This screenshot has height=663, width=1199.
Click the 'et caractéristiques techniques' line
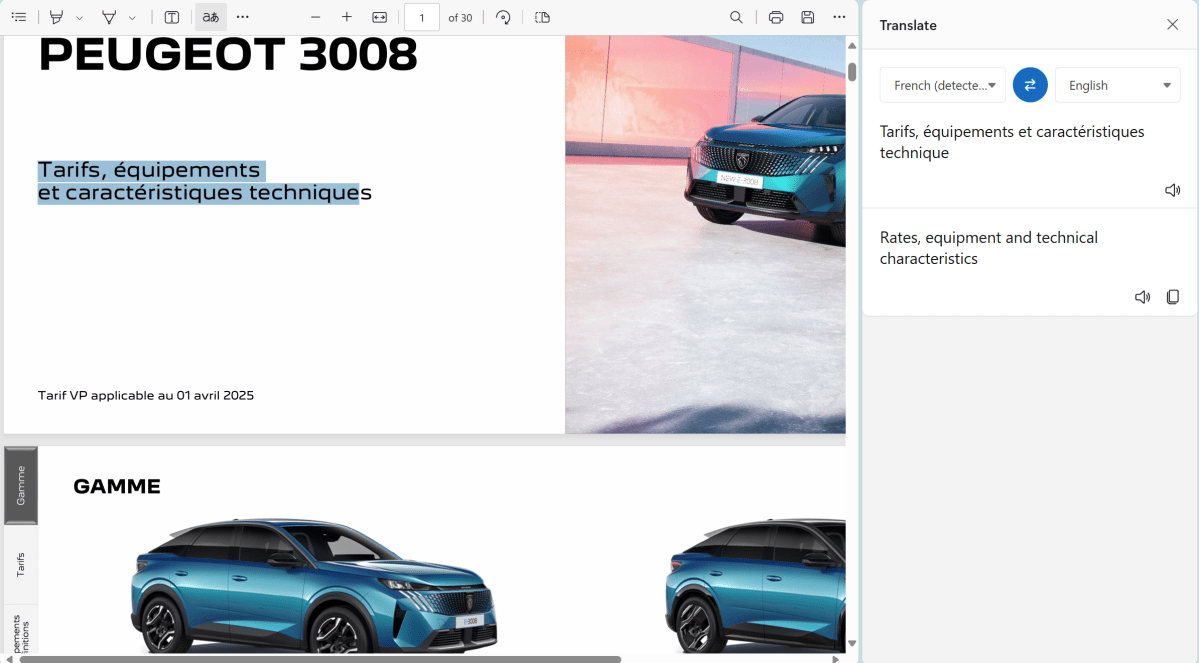pos(205,193)
